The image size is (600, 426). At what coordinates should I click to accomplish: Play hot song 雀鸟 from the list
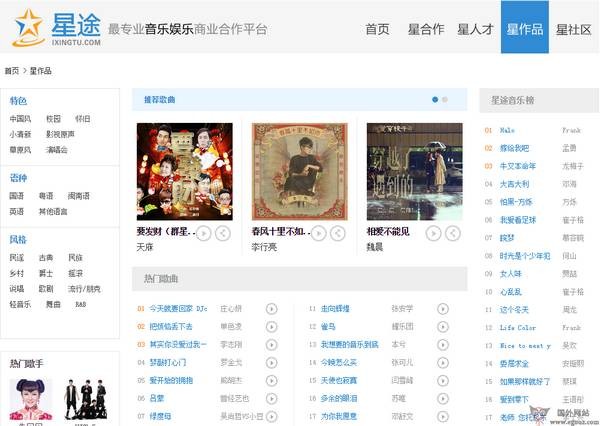point(444,326)
